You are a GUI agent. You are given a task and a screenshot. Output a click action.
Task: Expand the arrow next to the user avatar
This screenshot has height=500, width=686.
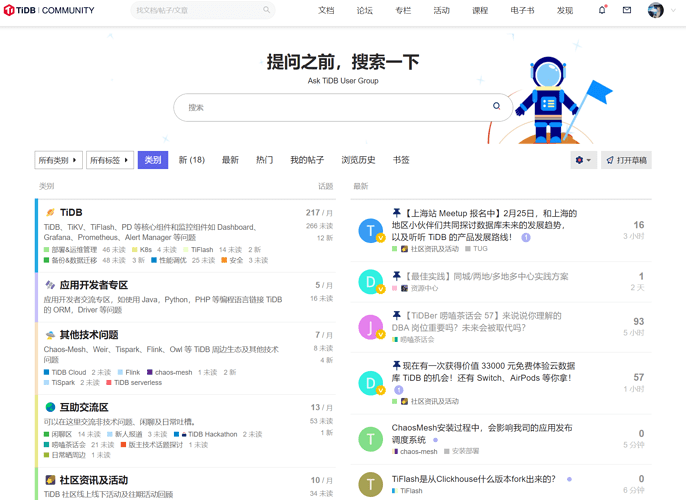(673, 10)
